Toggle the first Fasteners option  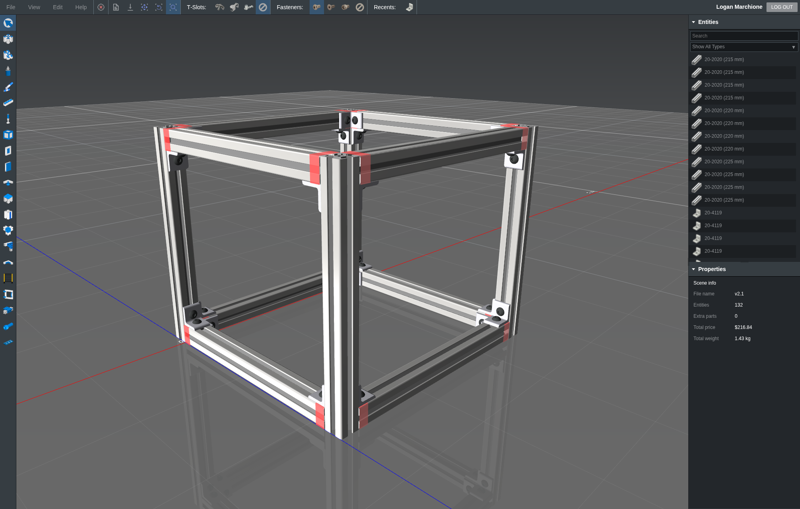(x=316, y=7)
